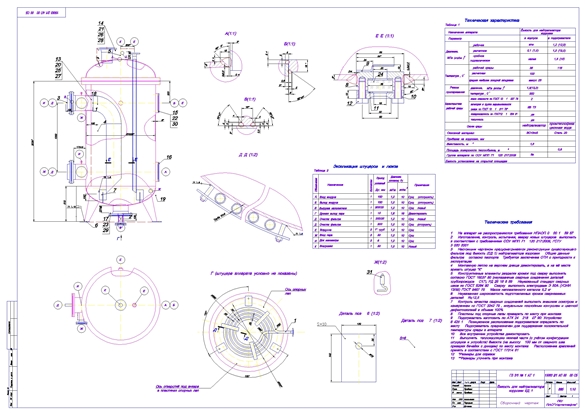
Task: Select position callout 11 in section Е-Е
Action: coord(376,109)
